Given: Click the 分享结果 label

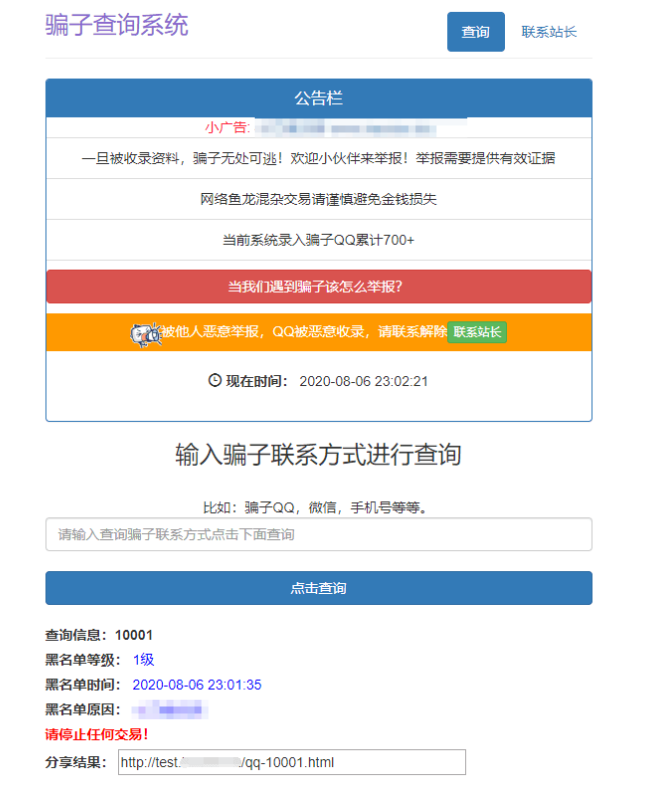Looking at the screenshot, I should 76,762.
